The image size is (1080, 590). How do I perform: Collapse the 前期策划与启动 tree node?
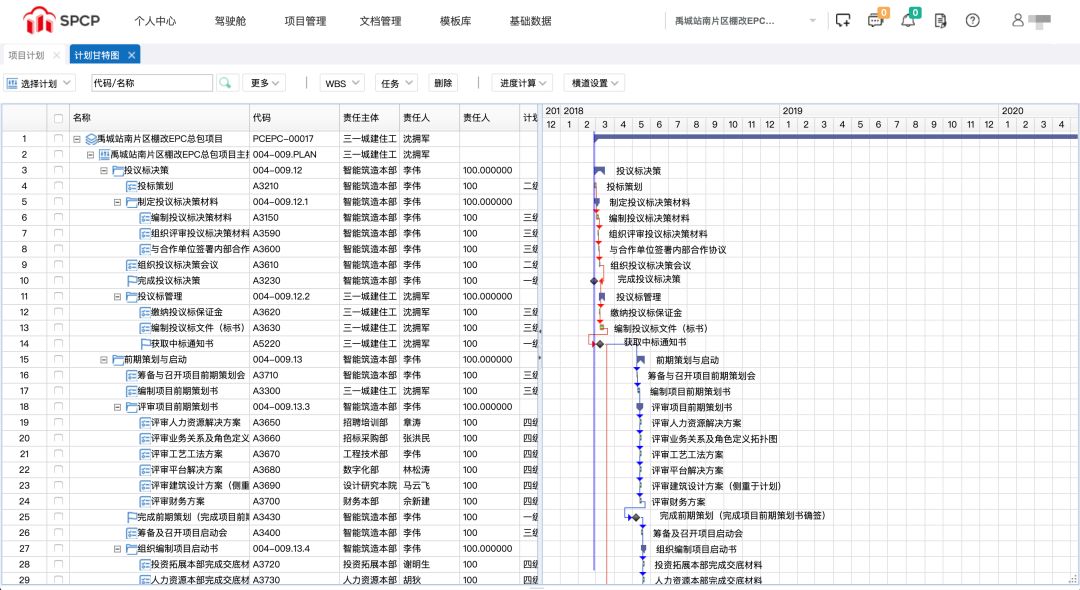104,360
